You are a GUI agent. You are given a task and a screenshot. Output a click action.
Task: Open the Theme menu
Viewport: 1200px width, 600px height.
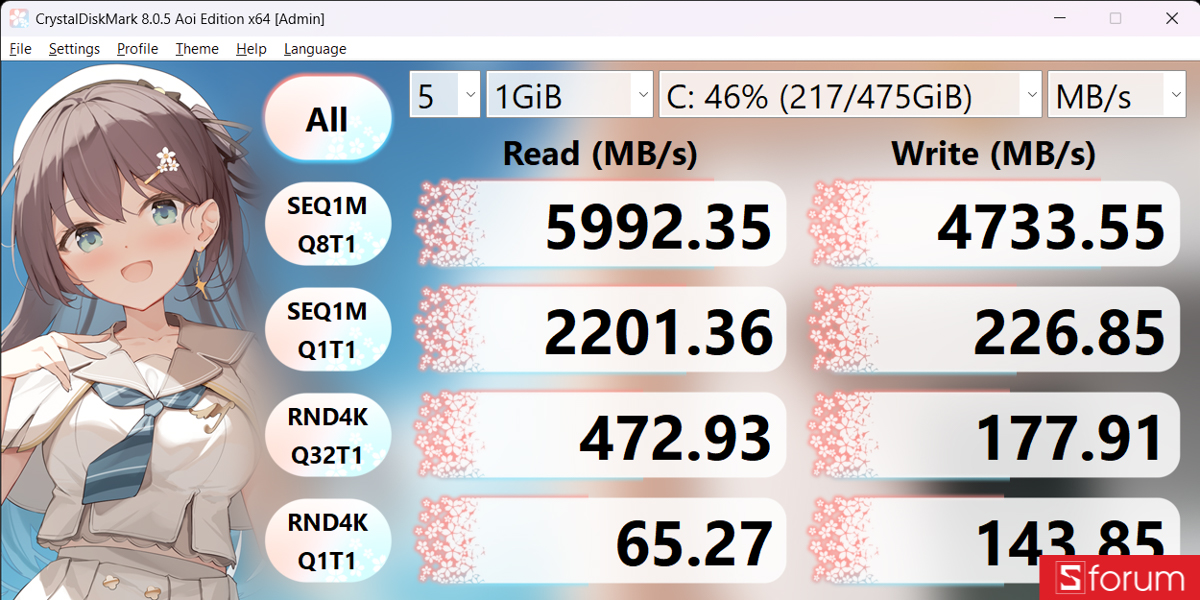pos(197,49)
